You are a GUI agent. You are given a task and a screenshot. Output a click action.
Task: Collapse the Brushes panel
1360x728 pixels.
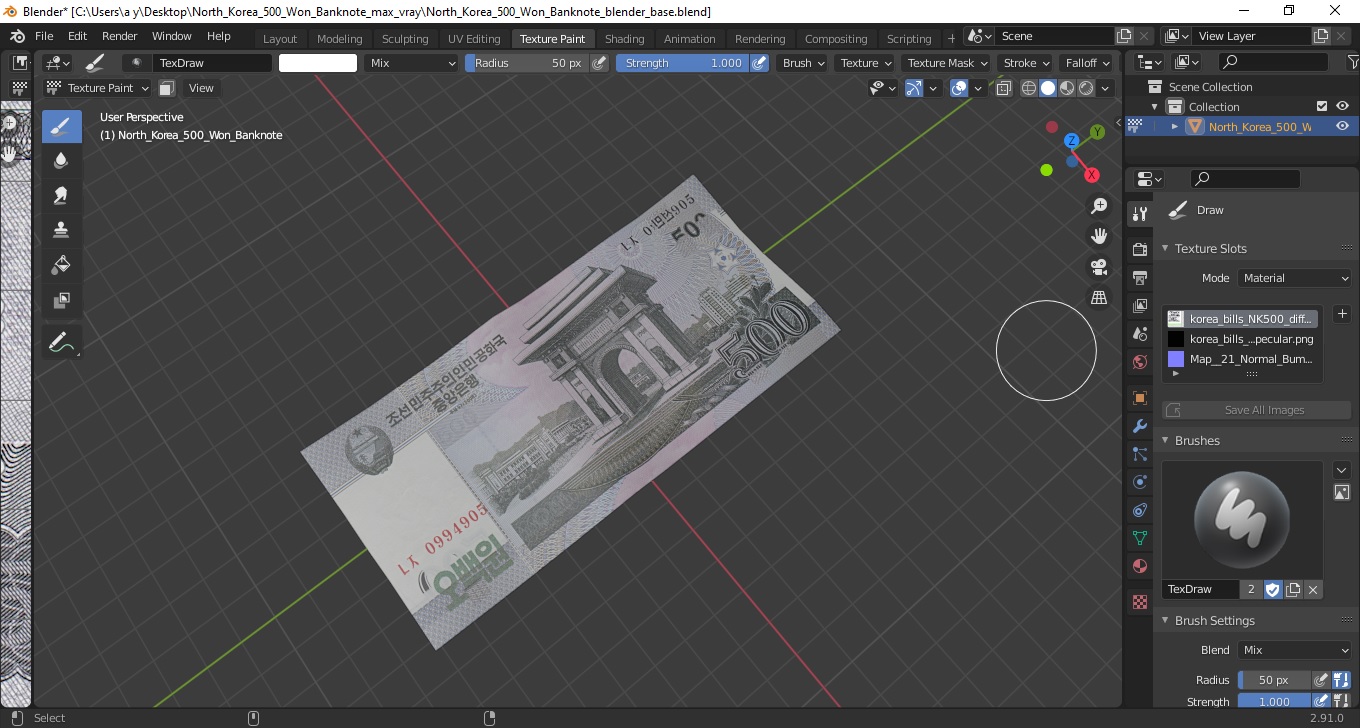[x=1165, y=440]
